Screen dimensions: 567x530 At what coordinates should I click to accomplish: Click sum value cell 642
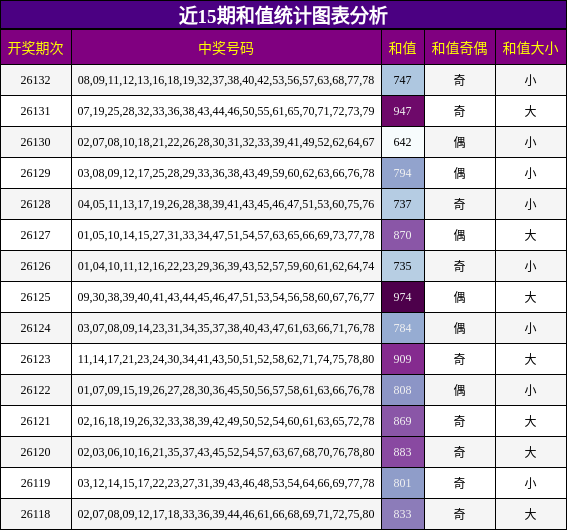point(402,142)
